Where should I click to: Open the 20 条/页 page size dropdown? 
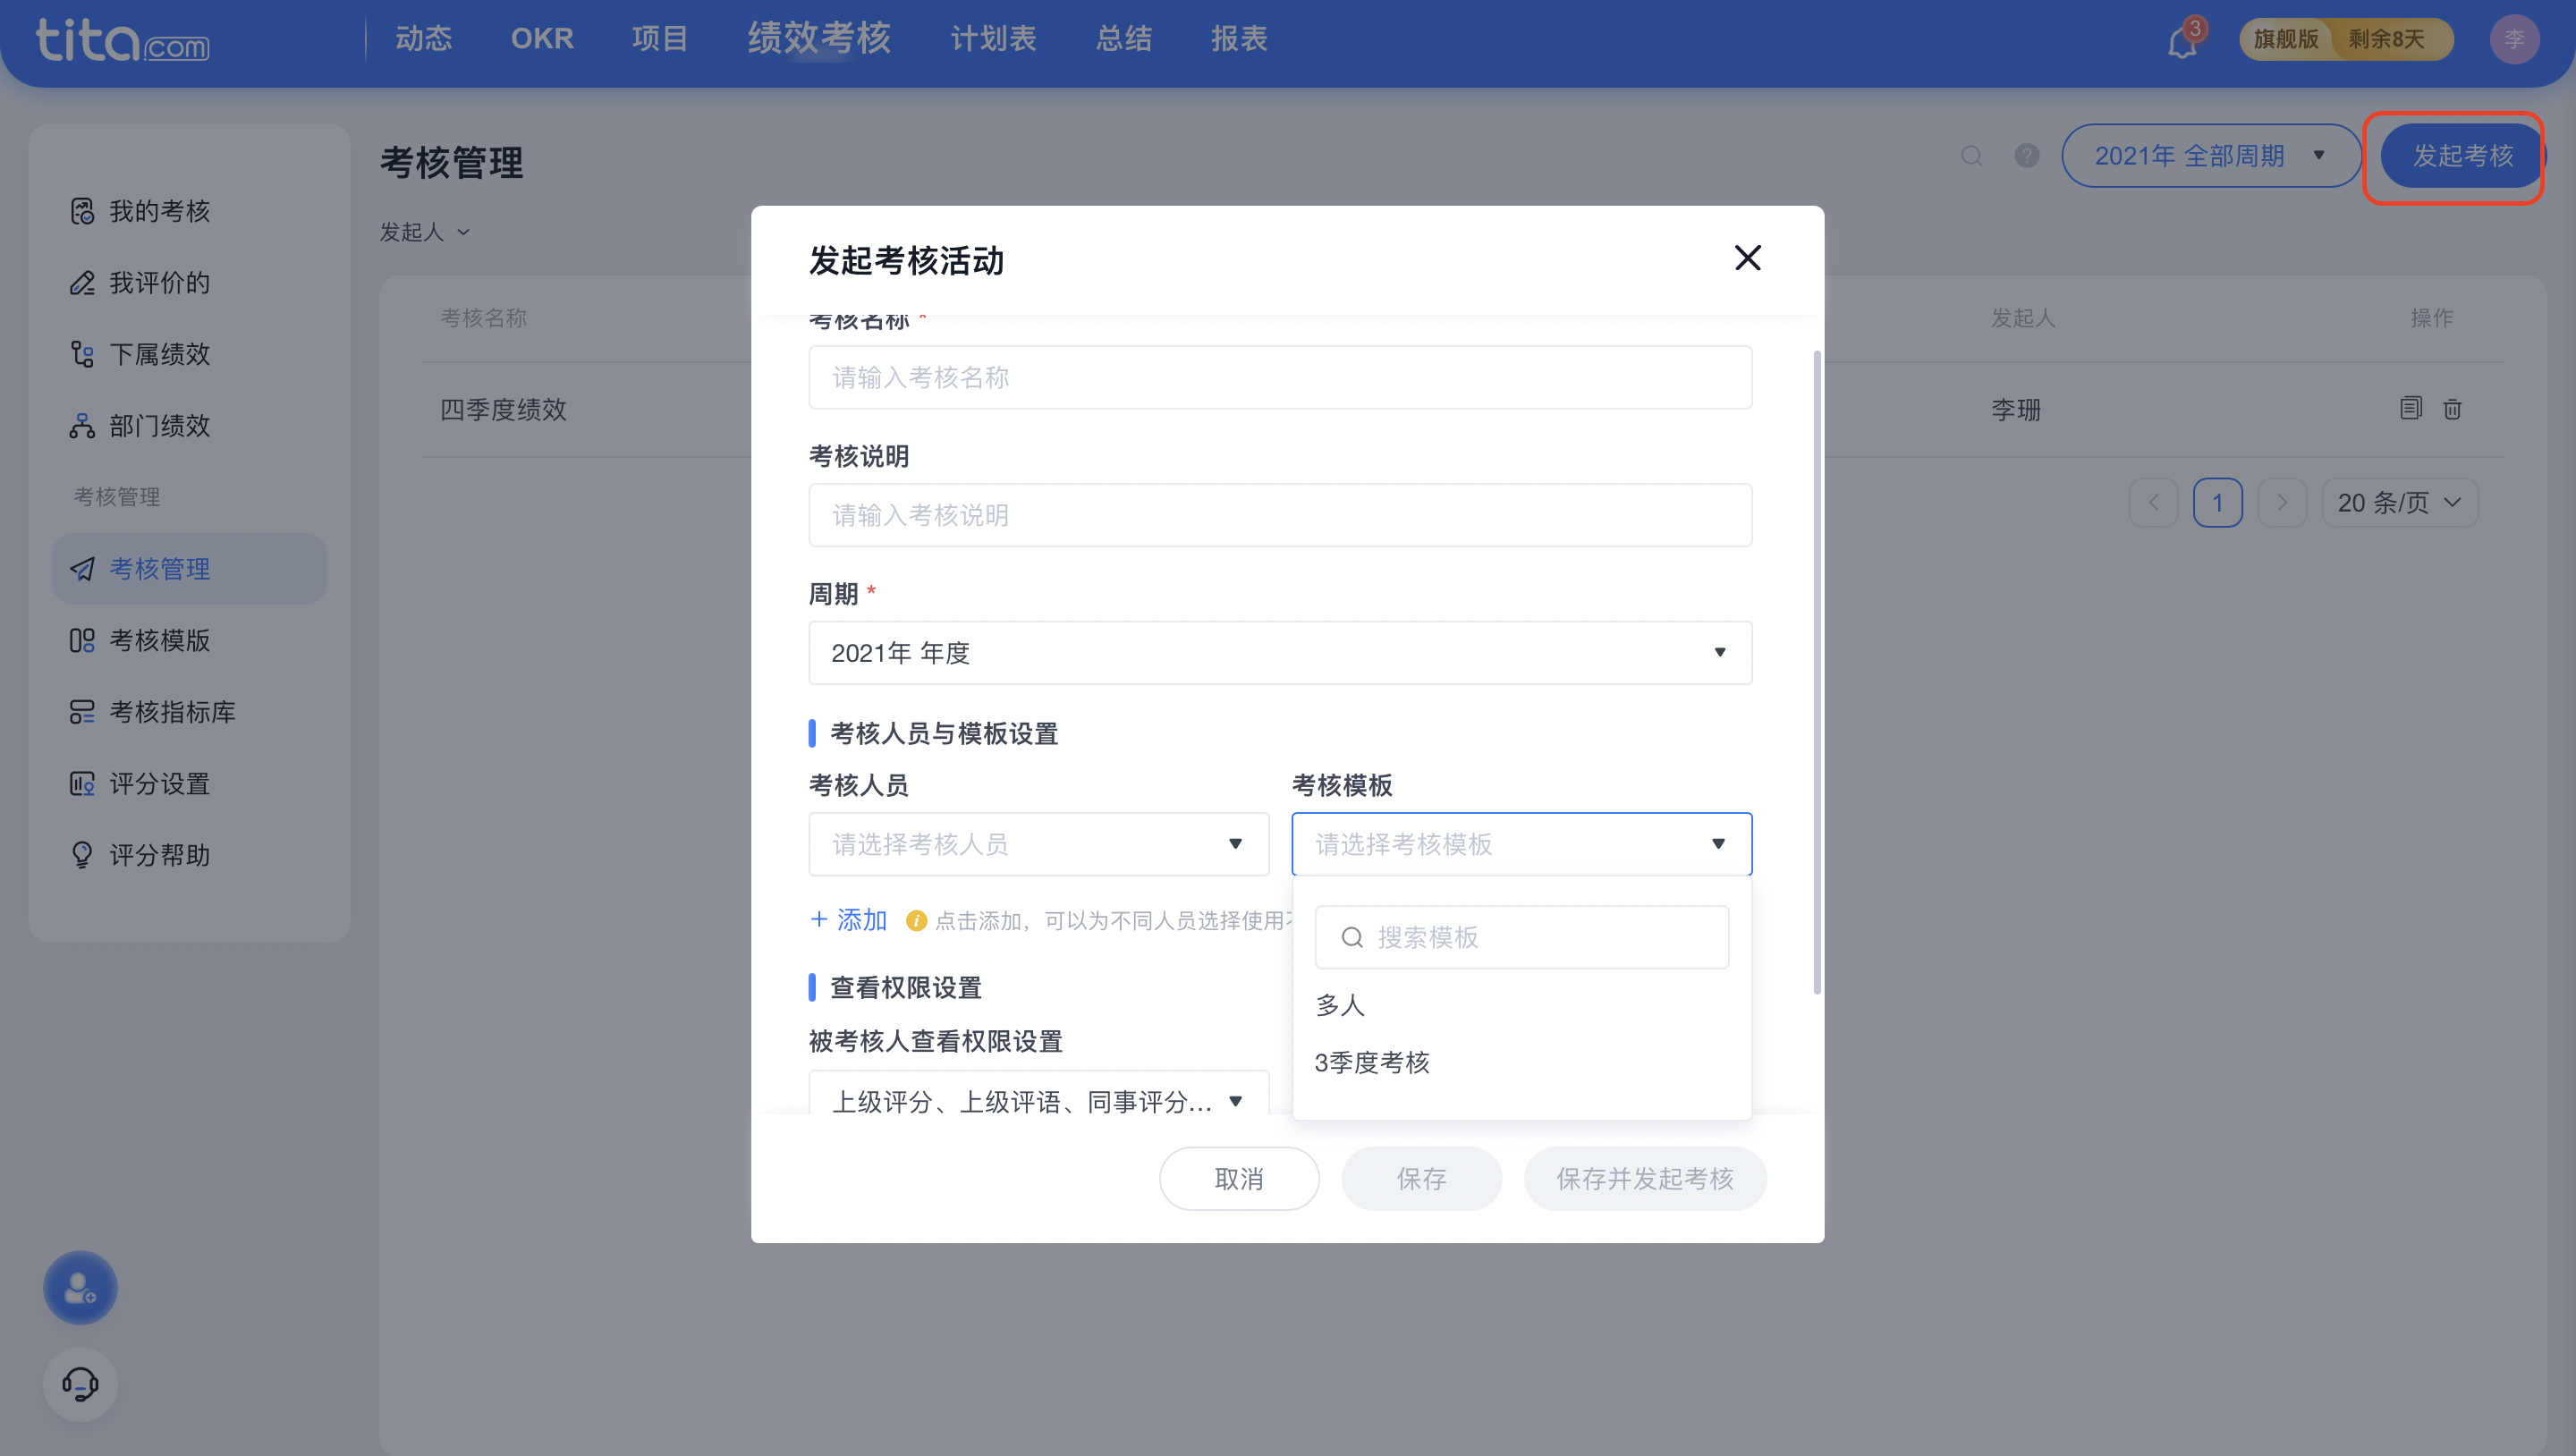pyautogui.click(x=2399, y=502)
